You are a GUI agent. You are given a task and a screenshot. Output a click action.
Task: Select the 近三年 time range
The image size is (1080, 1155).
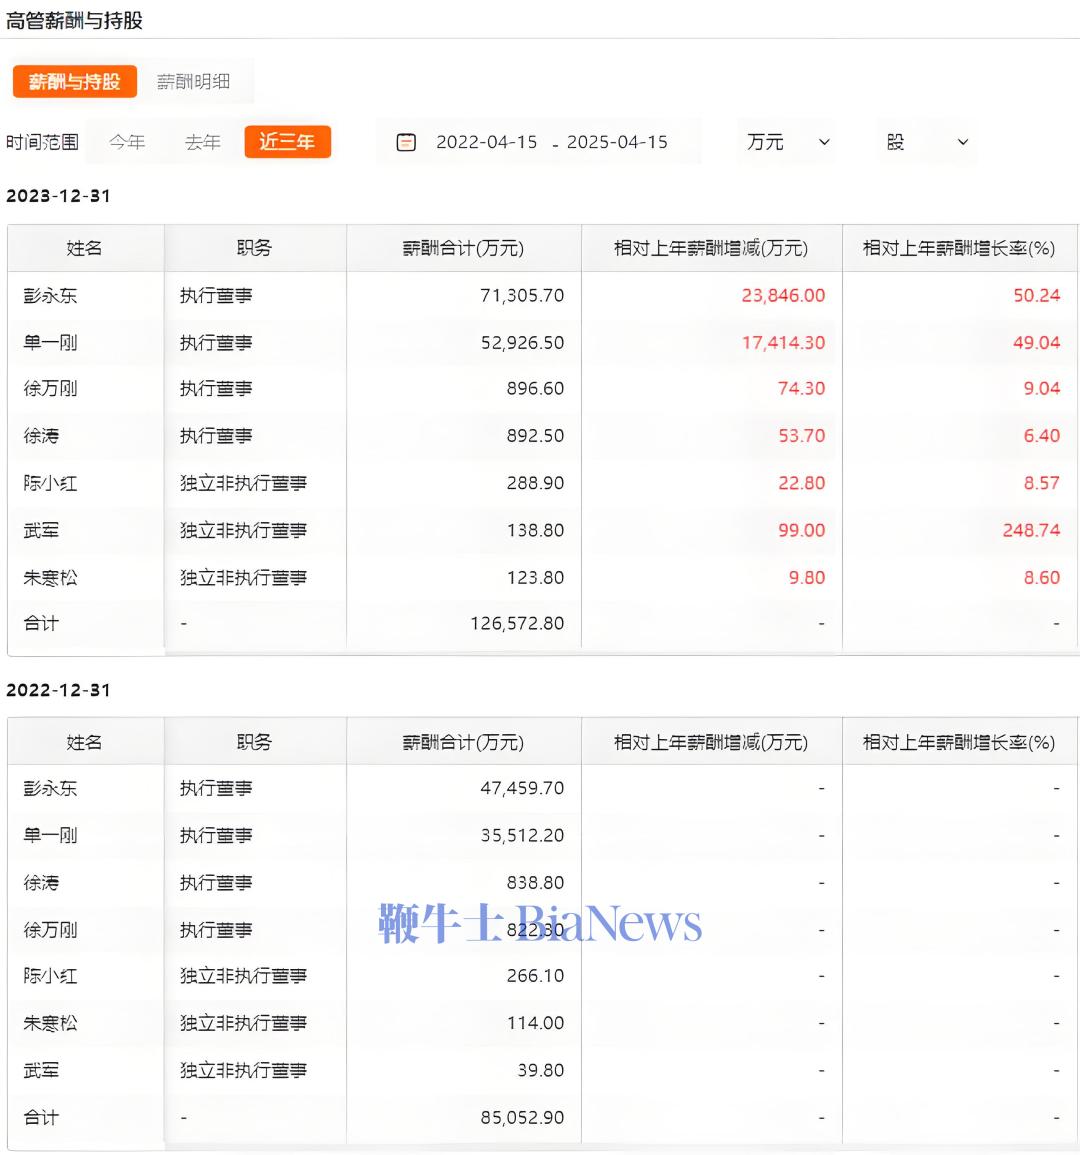click(287, 141)
